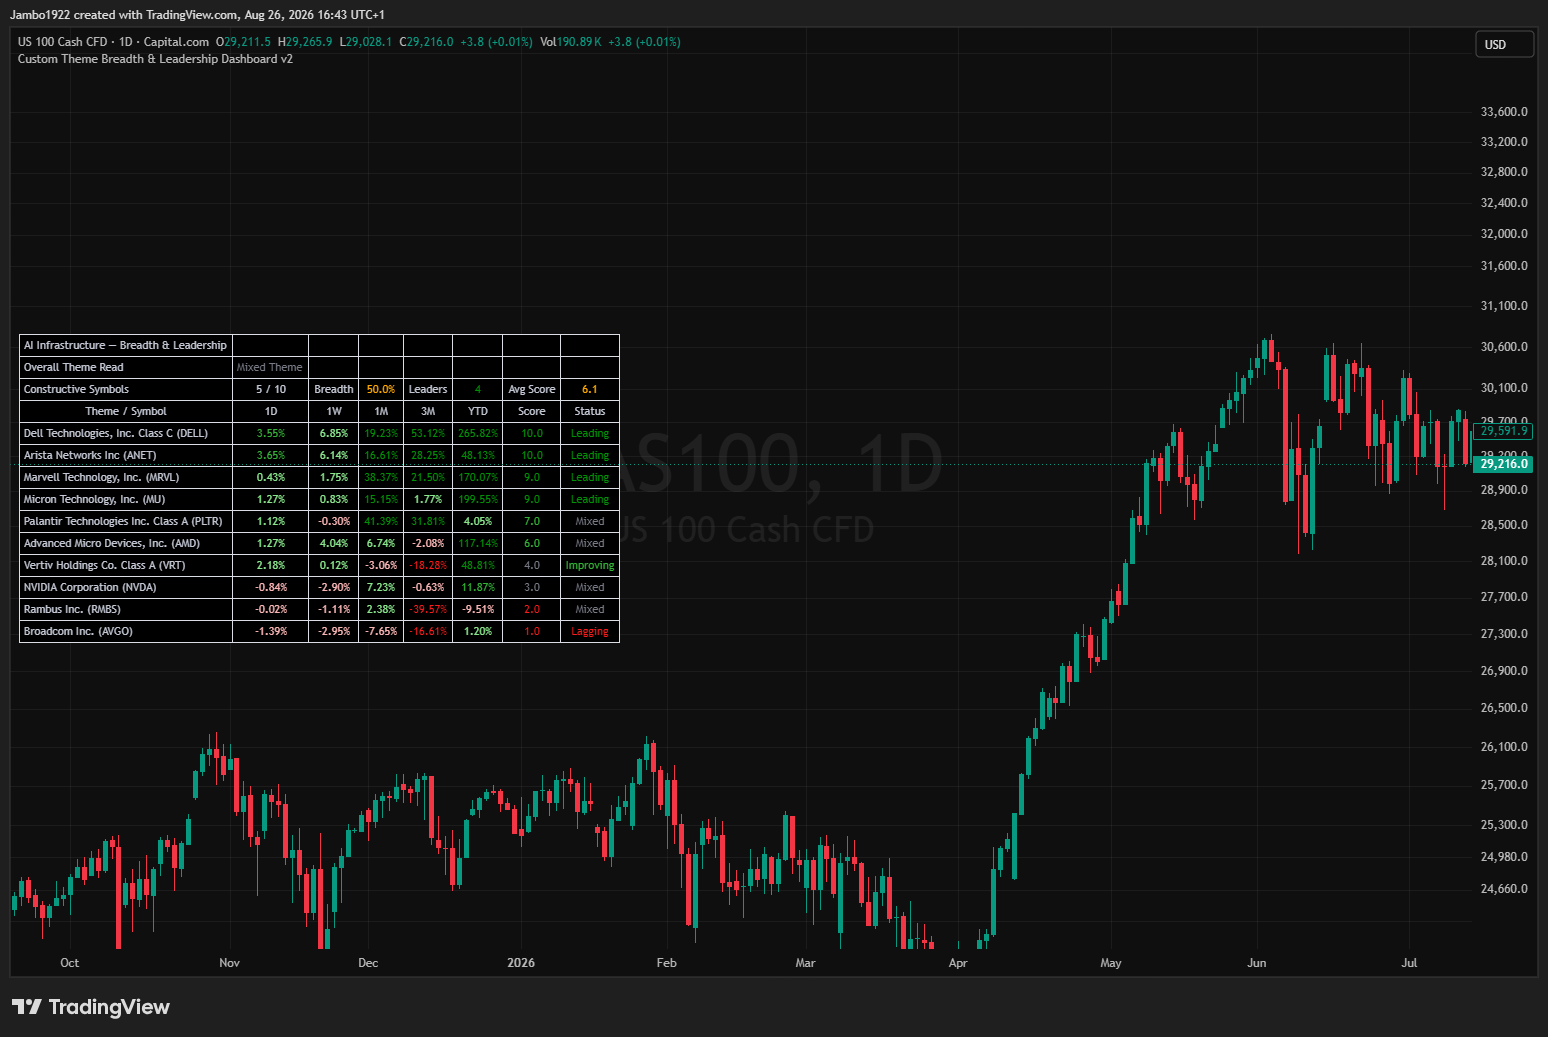Viewport: 1548px width, 1037px height.
Task: Click the 29,216.0 current price label on the axis
Action: tap(1504, 464)
